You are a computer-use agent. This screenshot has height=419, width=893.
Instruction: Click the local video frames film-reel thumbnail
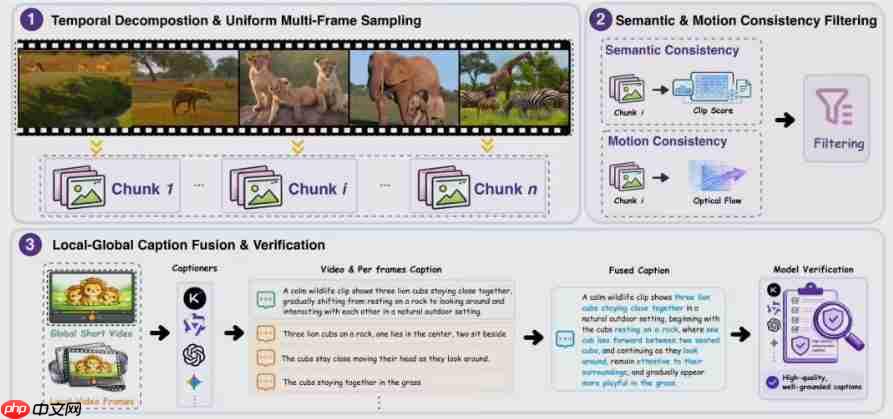tap(91, 369)
